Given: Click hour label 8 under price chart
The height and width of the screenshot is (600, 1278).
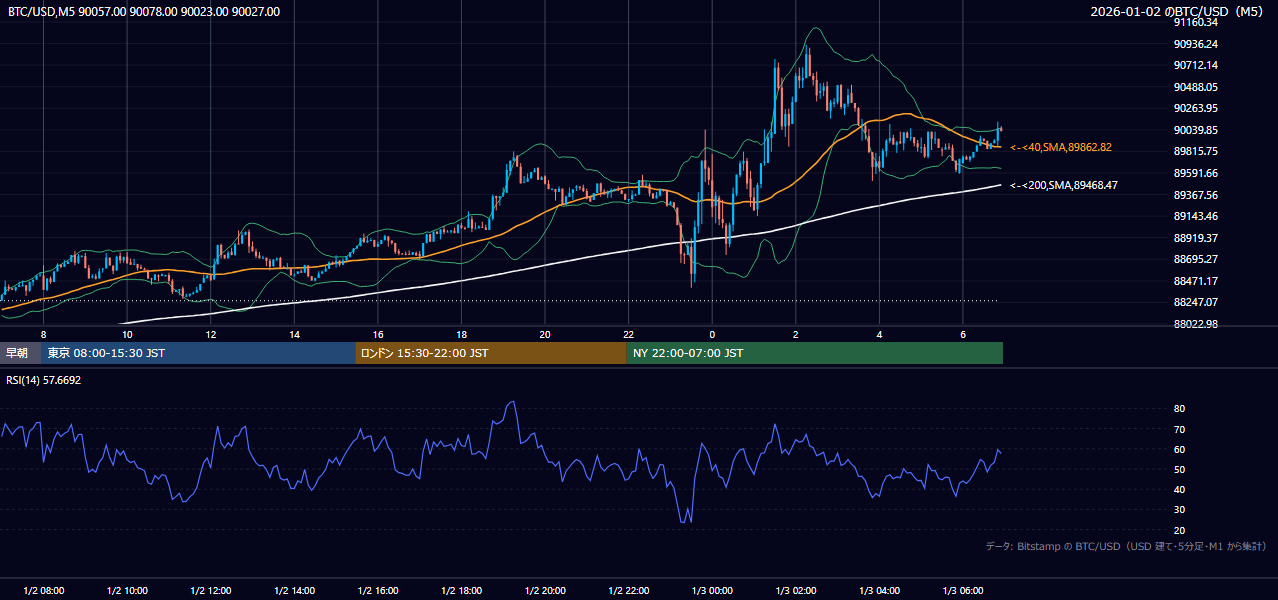Looking at the screenshot, I should pyautogui.click(x=43, y=334).
